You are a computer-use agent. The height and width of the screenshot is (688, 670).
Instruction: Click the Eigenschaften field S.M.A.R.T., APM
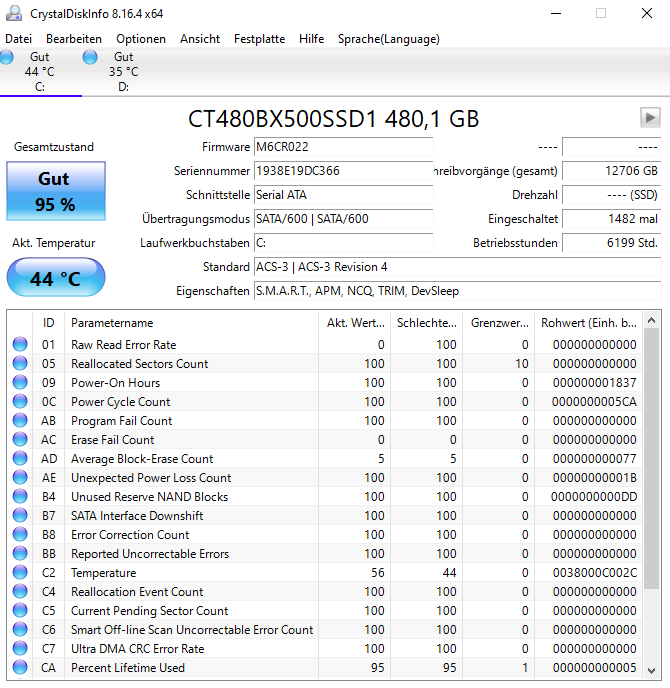458,291
